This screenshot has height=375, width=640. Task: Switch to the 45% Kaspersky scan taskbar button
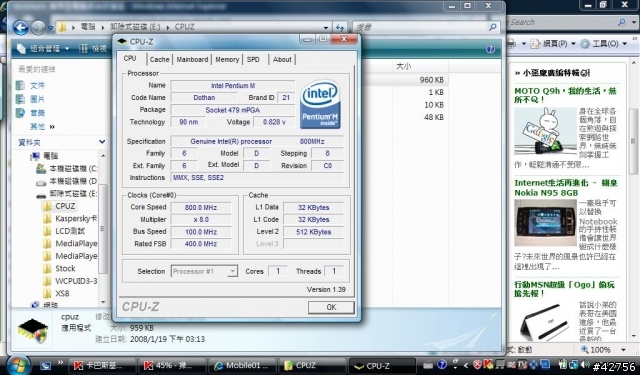pos(171,366)
